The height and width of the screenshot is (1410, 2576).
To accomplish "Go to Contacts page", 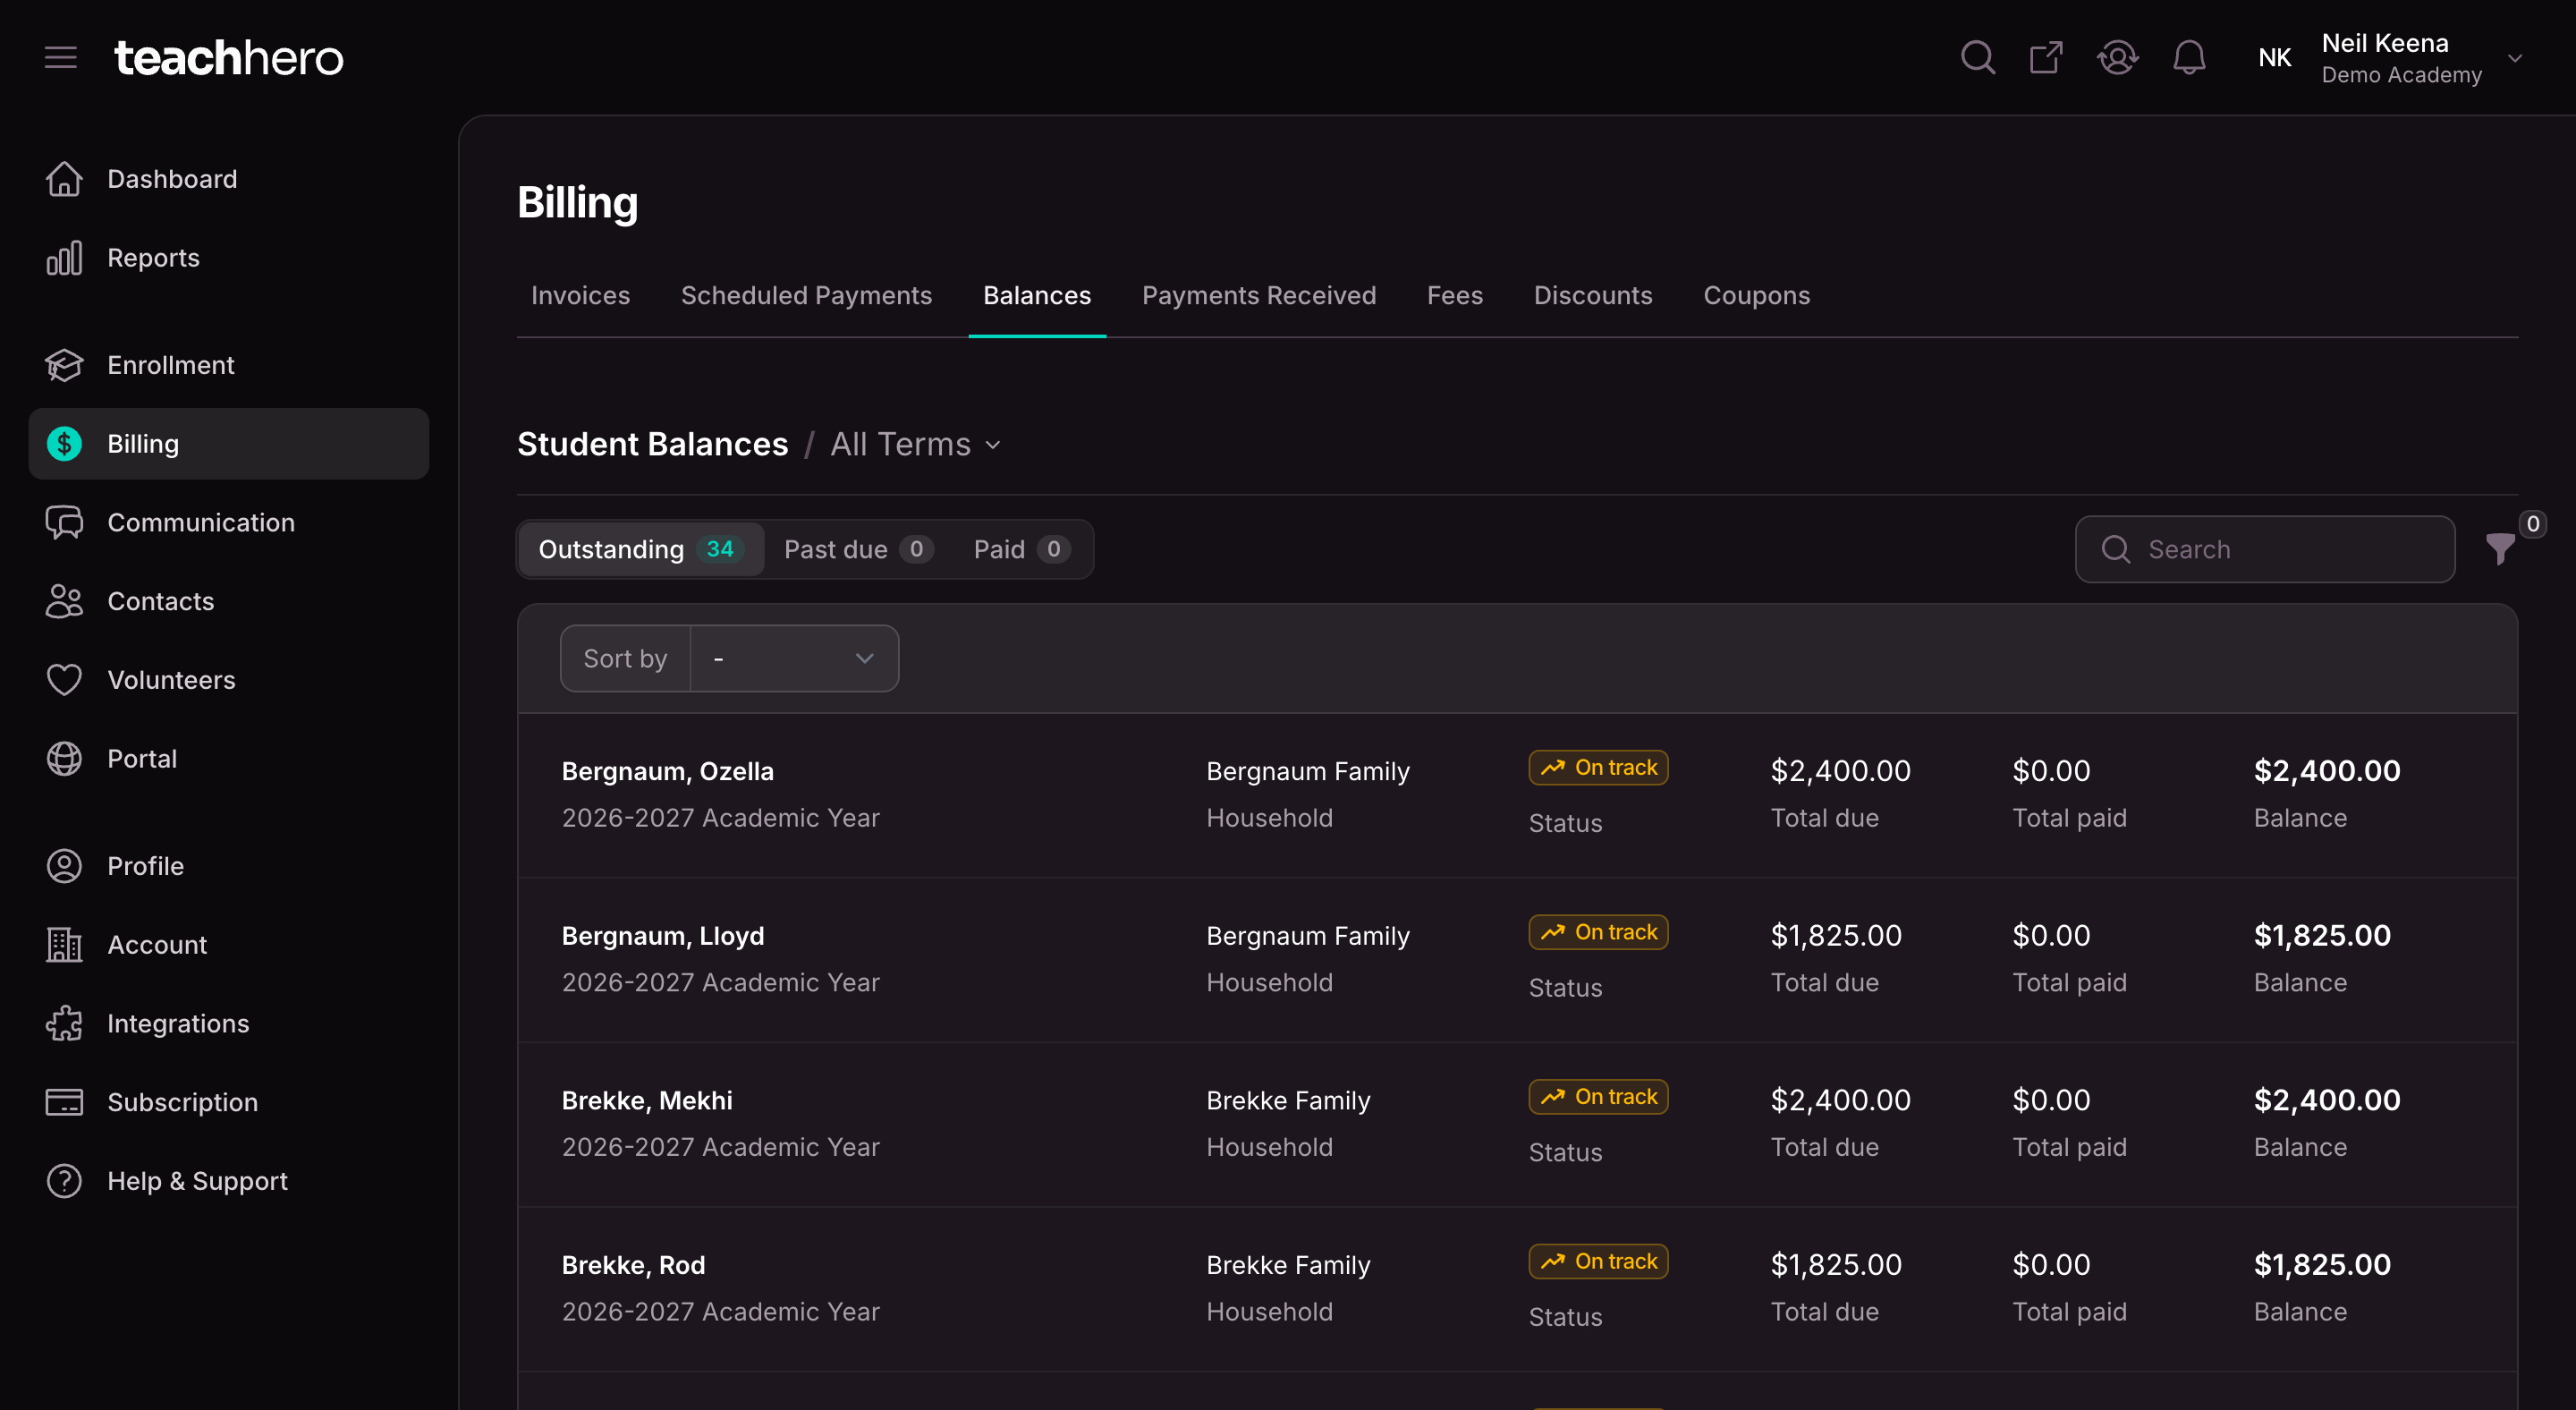I will (x=229, y=601).
